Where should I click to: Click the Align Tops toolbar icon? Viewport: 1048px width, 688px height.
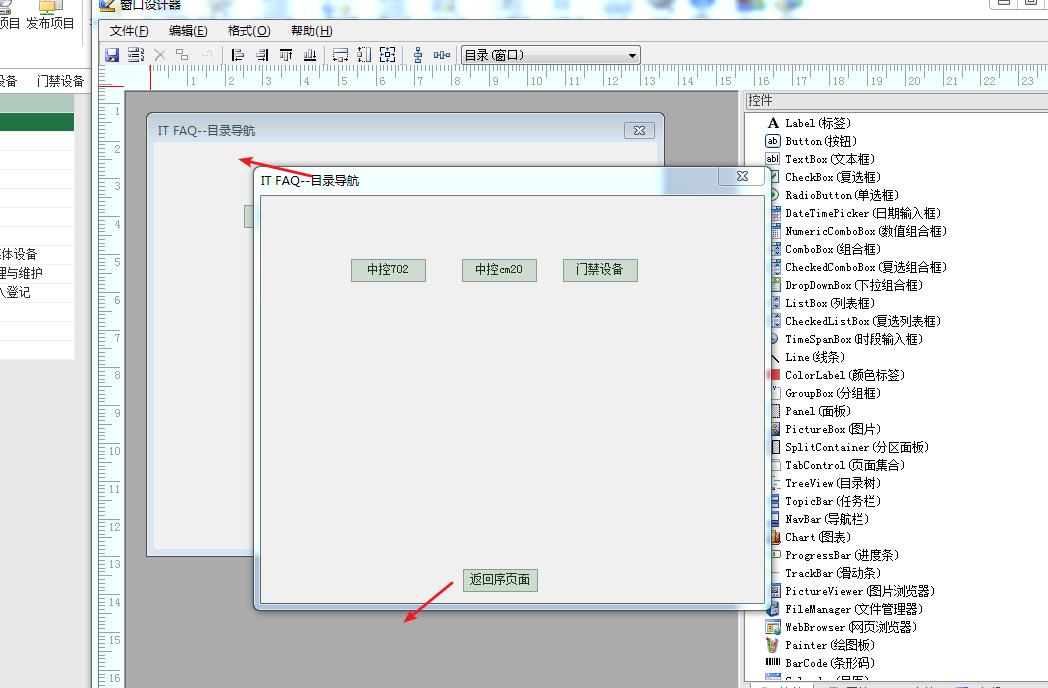click(286, 55)
